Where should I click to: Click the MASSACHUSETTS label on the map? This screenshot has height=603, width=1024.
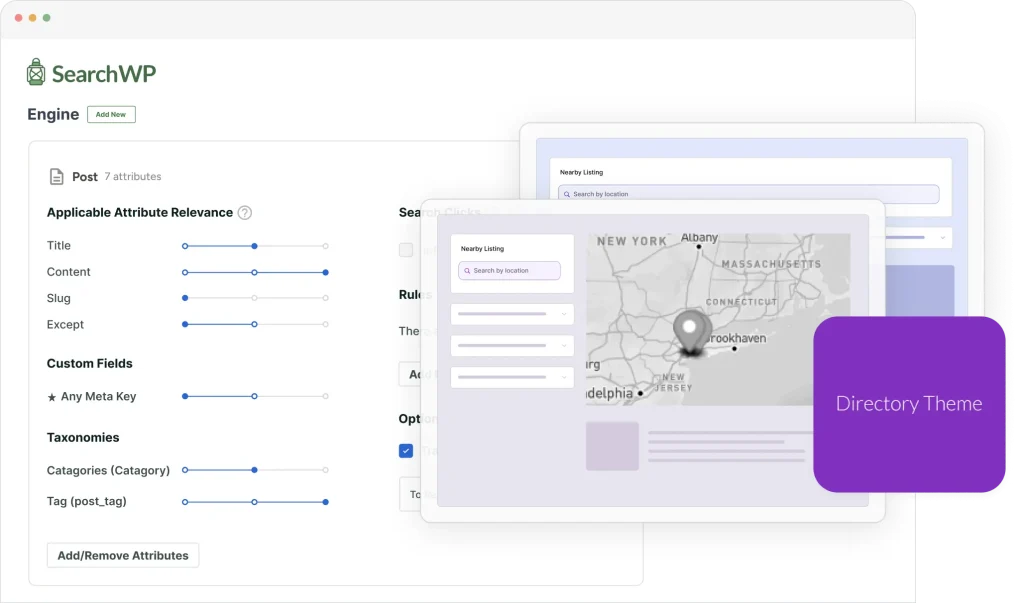(x=771, y=265)
